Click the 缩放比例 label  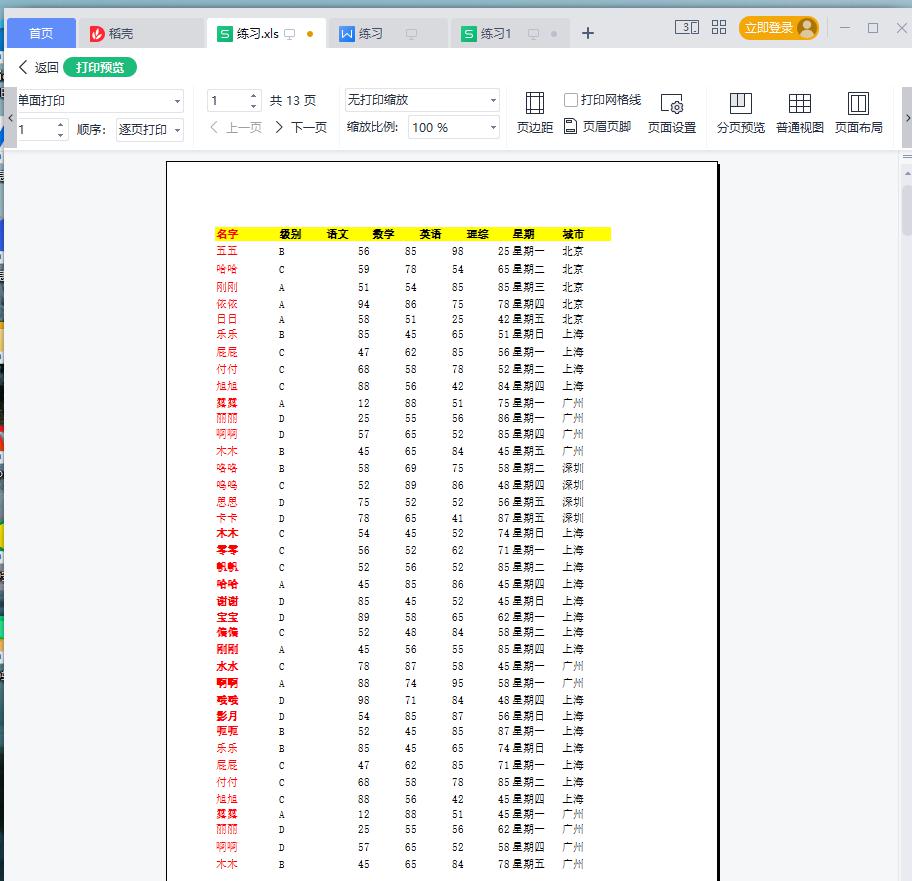pos(372,127)
